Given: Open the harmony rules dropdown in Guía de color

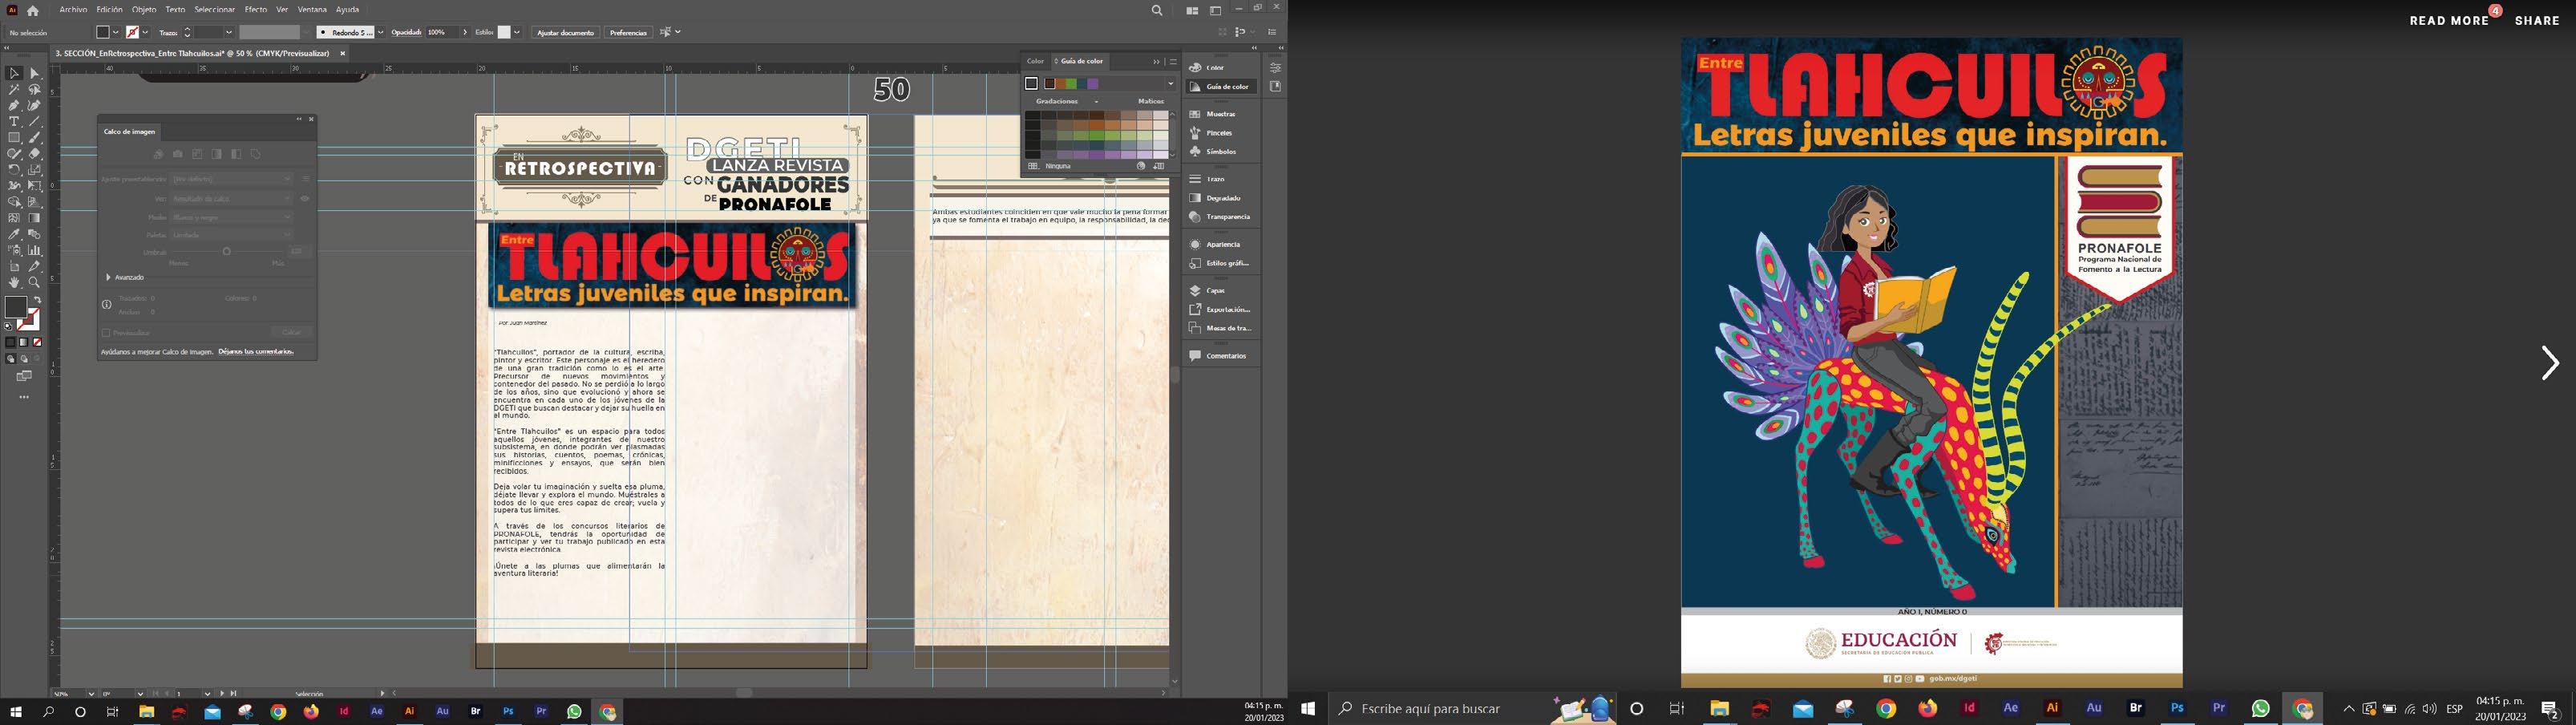Looking at the screenshot, I should (1170, 84).
